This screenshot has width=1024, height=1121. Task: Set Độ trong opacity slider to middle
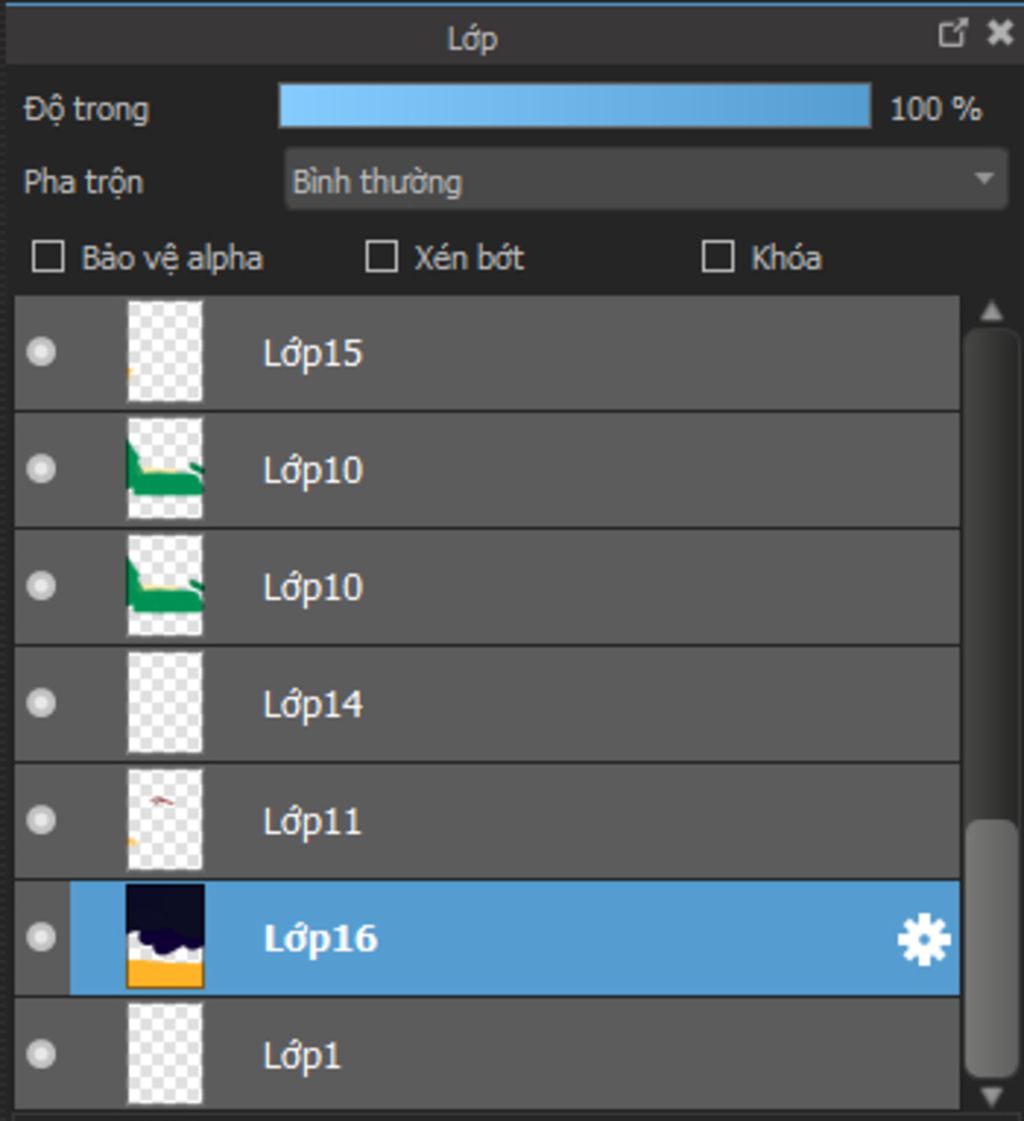575,106
